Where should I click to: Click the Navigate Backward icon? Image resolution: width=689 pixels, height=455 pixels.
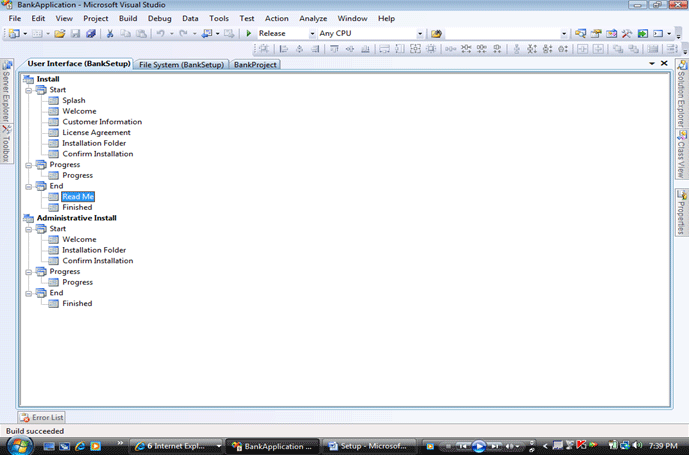(207, 33)
